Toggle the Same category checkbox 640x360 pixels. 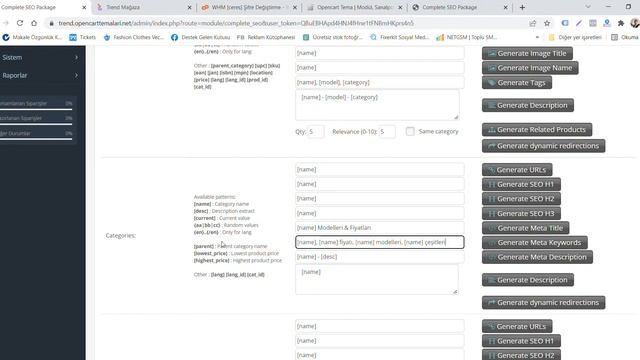[410, 131]
